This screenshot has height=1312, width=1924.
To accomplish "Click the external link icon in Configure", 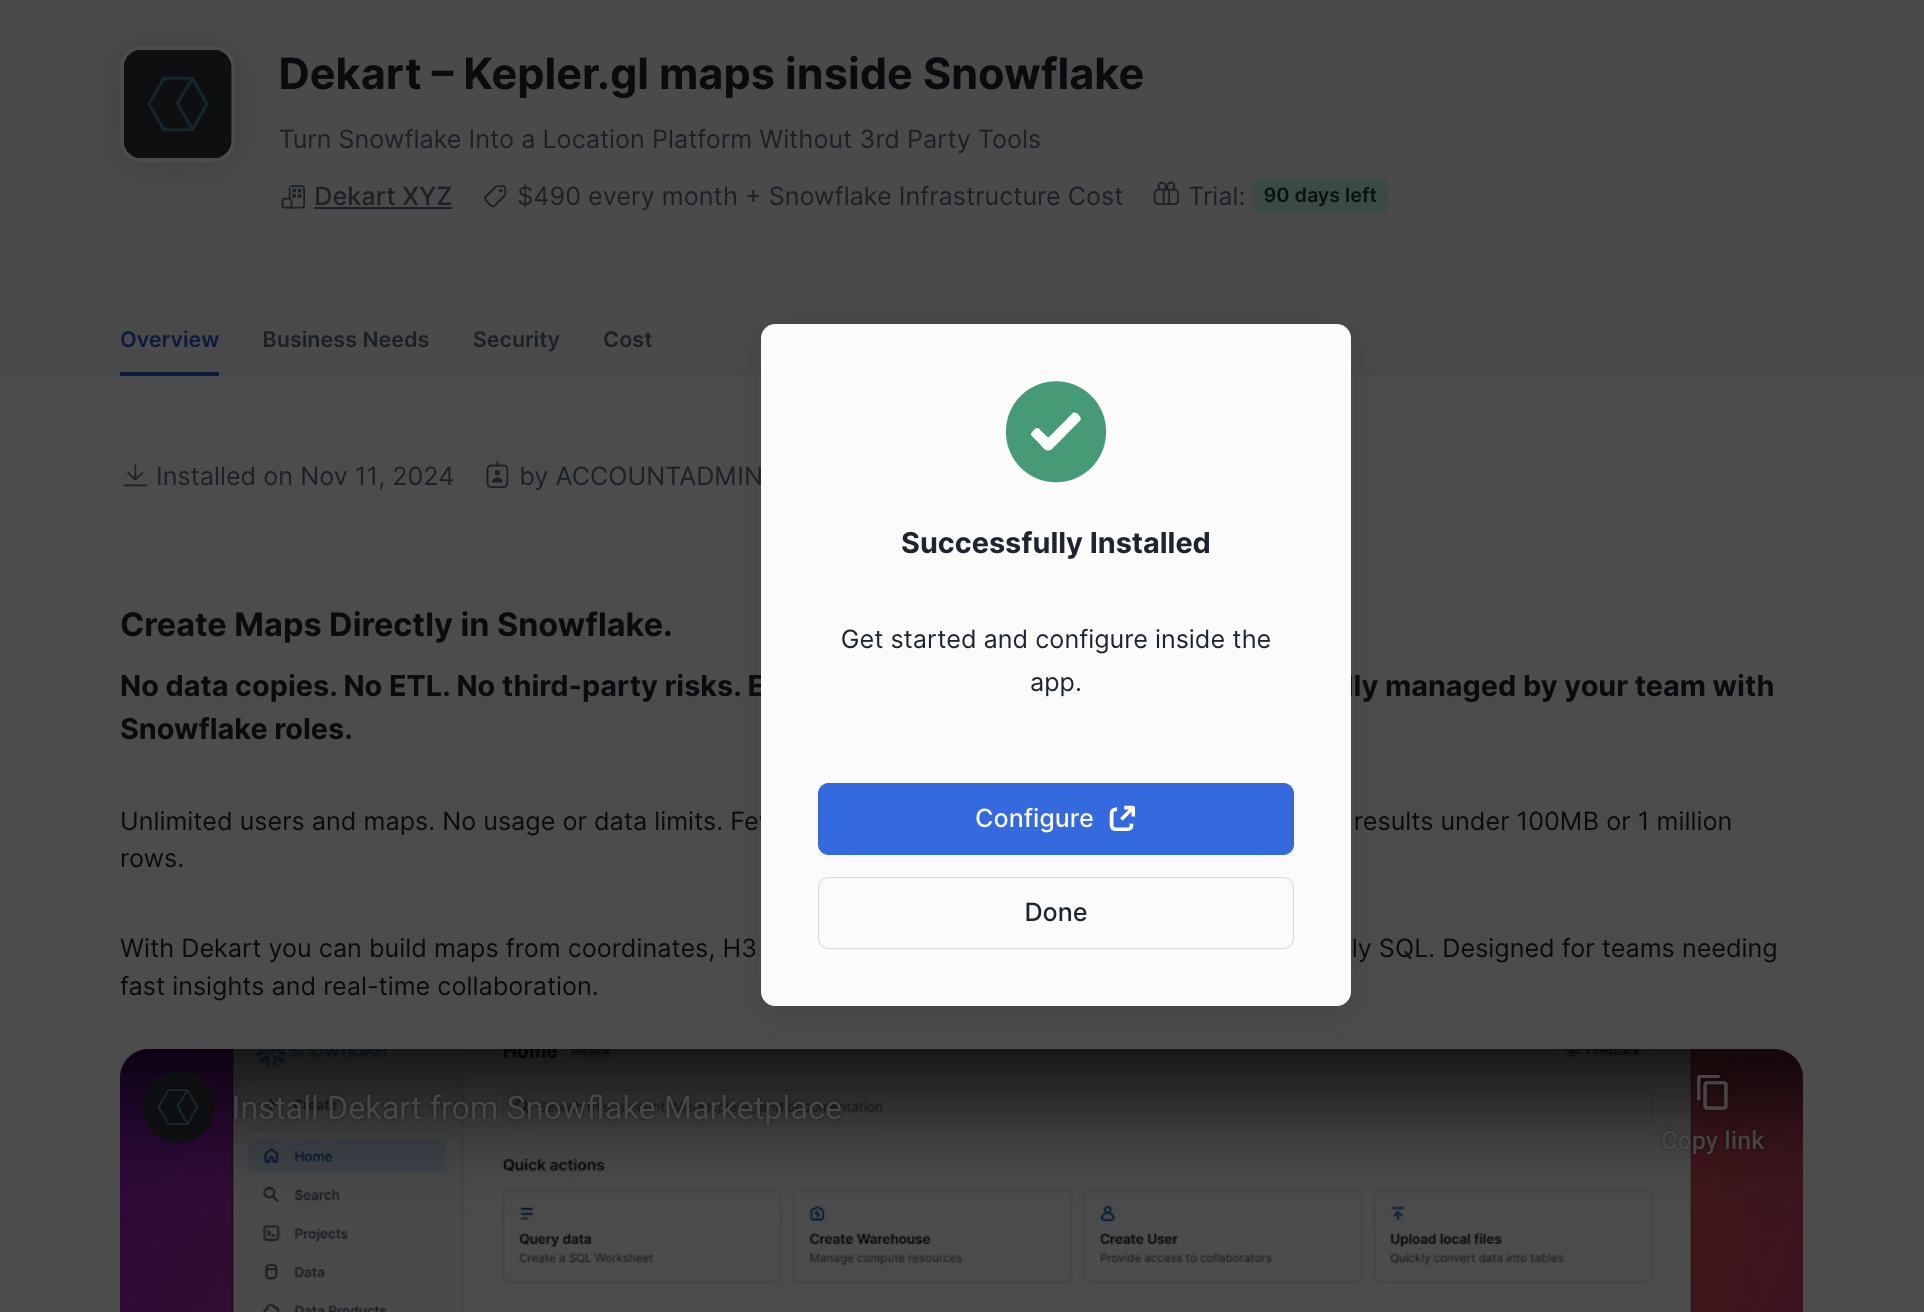I will coord(1122,818).
